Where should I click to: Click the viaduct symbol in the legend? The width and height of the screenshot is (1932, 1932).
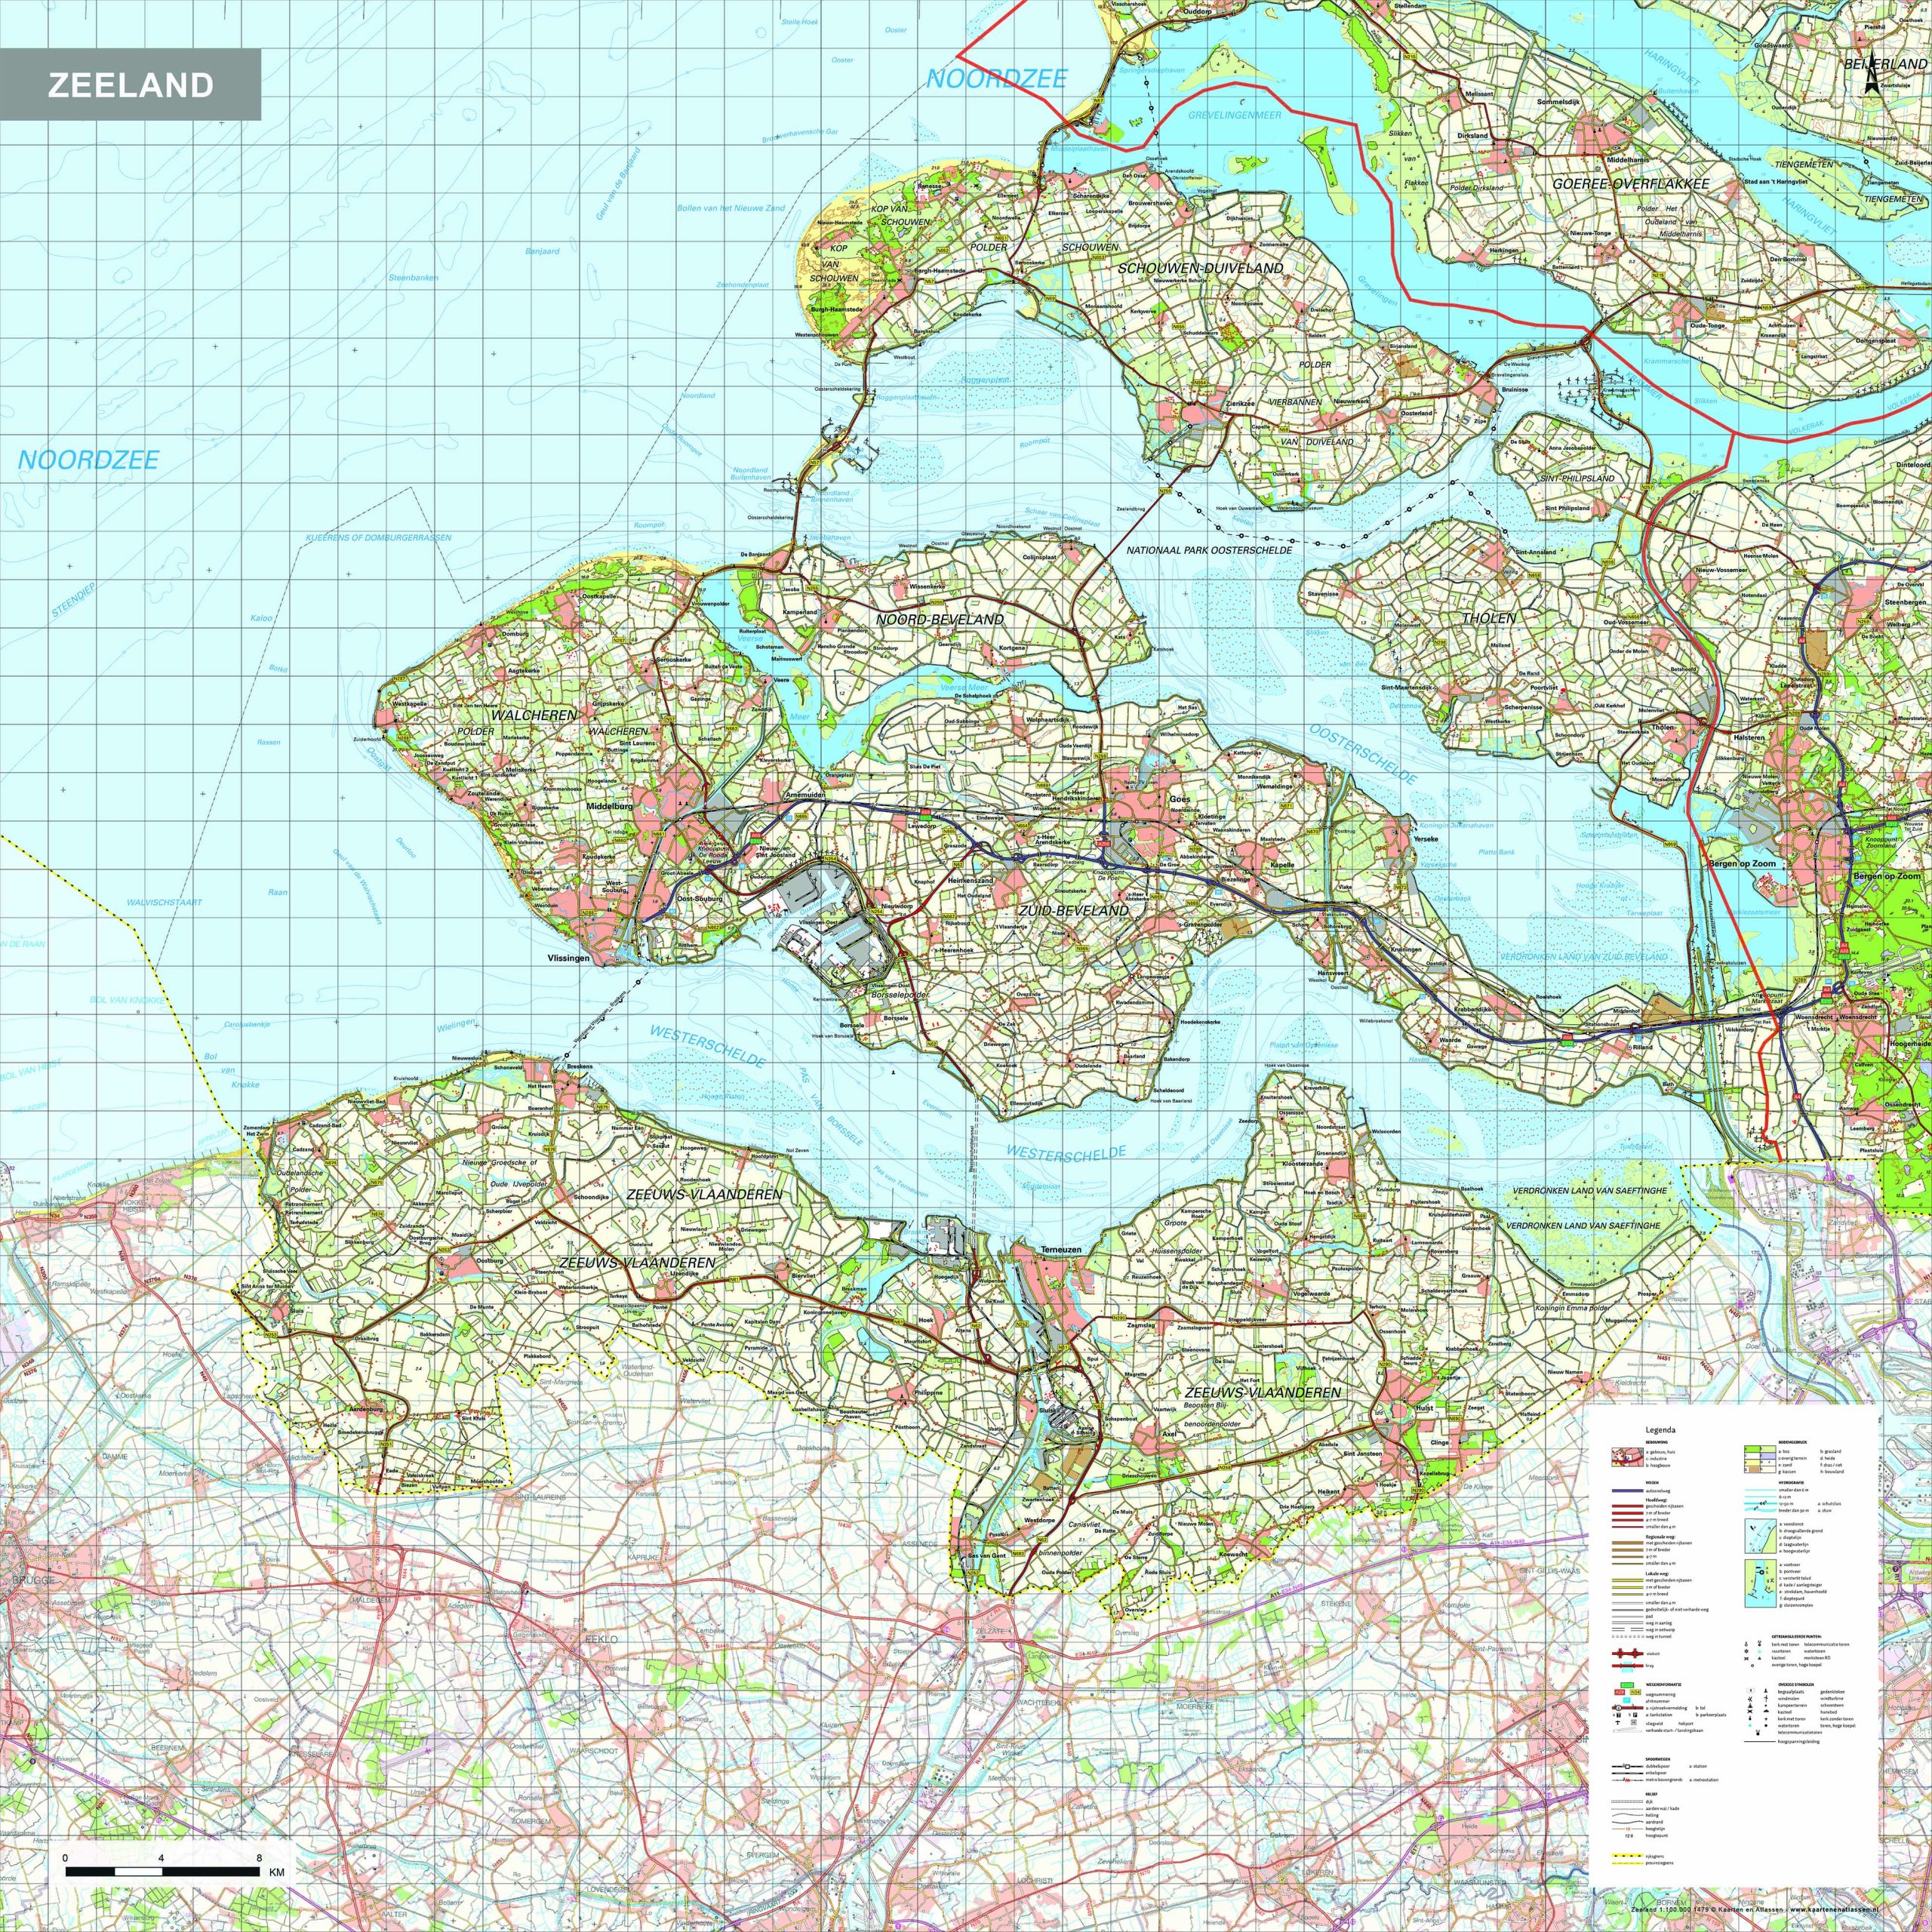click(1628, 1654)
